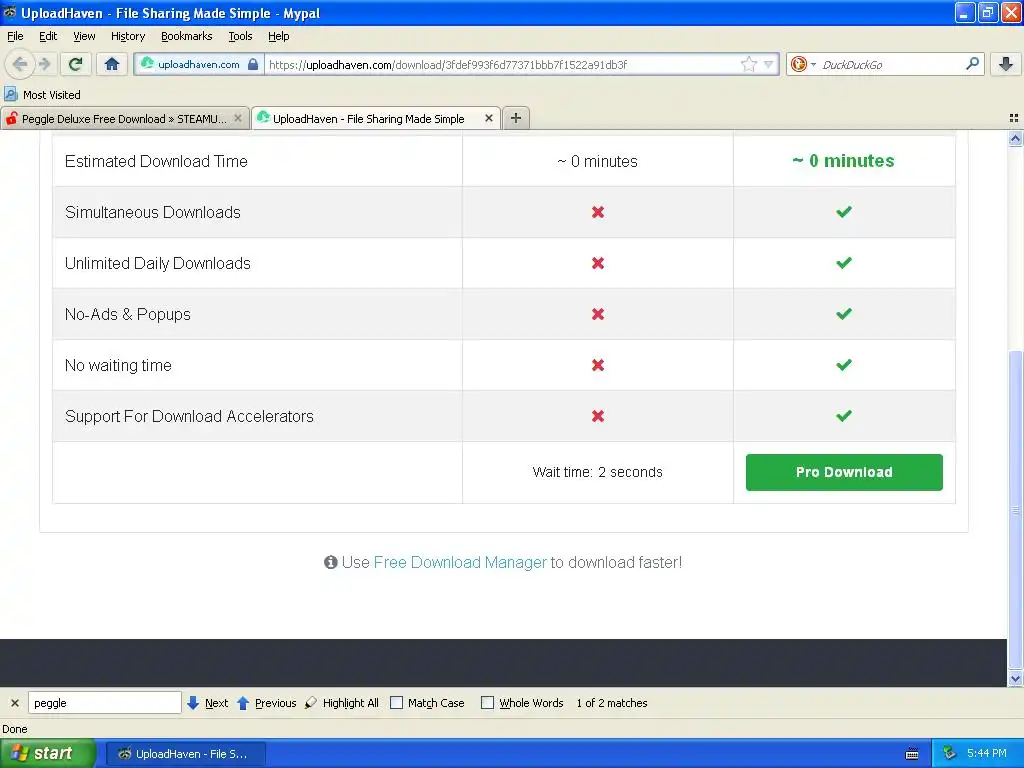
Task: Follow the Free Download Manager link
Action: click(460, 562)
